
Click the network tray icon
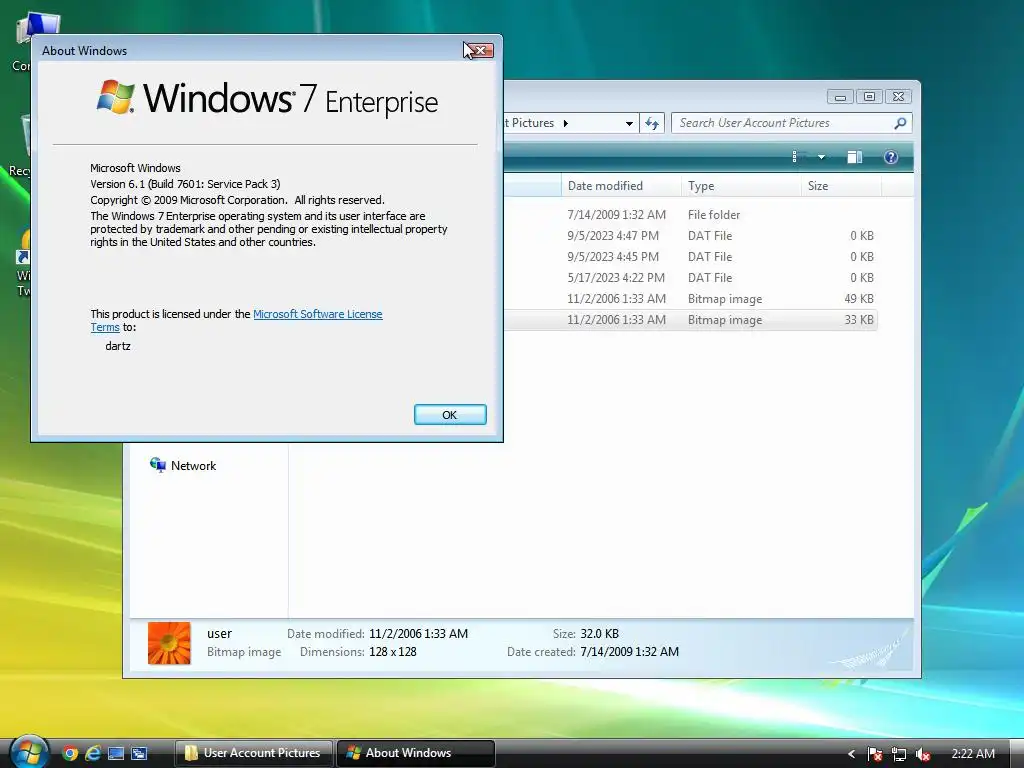click(x=899, y=754)
